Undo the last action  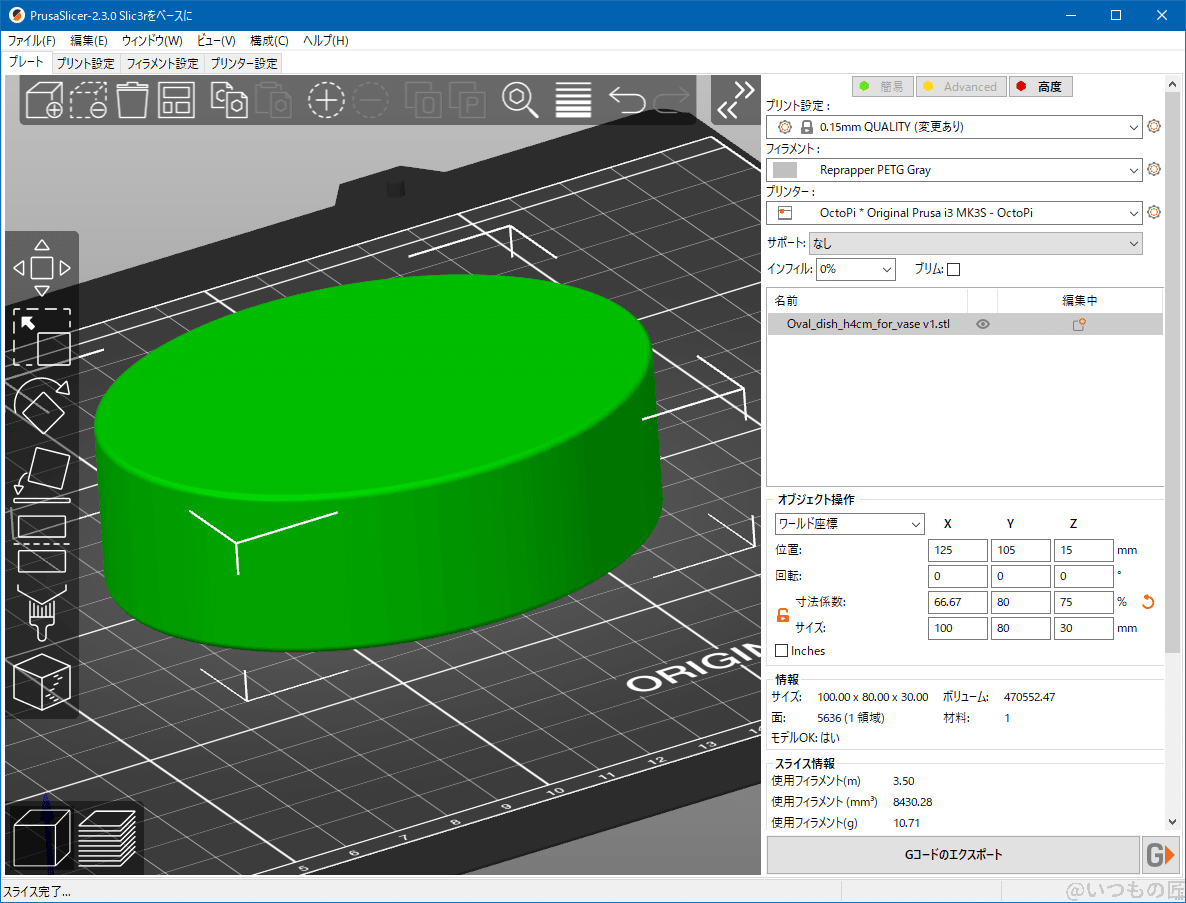(x=624, y=99)
